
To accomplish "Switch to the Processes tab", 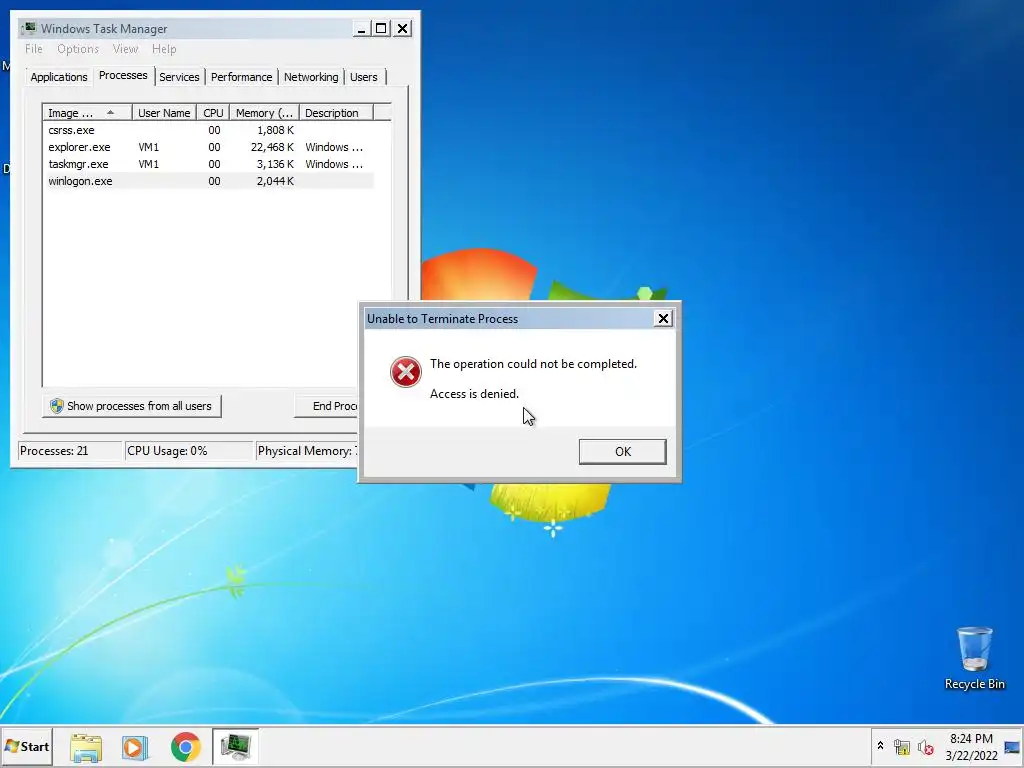I will click(123, 75).
